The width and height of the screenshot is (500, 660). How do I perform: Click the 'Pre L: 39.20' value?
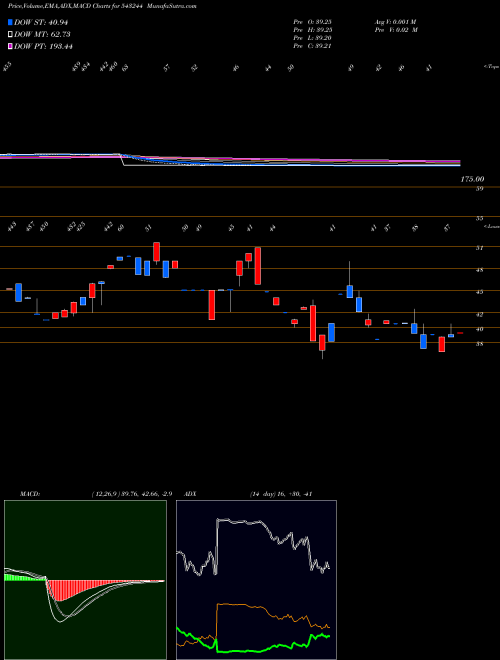(312, 38)
